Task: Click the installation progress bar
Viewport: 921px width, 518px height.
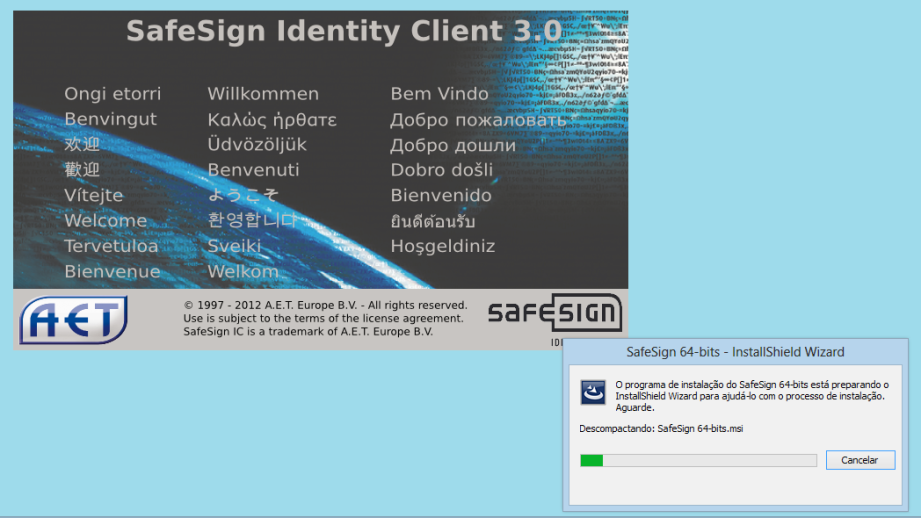Action: click(x=698, y=460)
